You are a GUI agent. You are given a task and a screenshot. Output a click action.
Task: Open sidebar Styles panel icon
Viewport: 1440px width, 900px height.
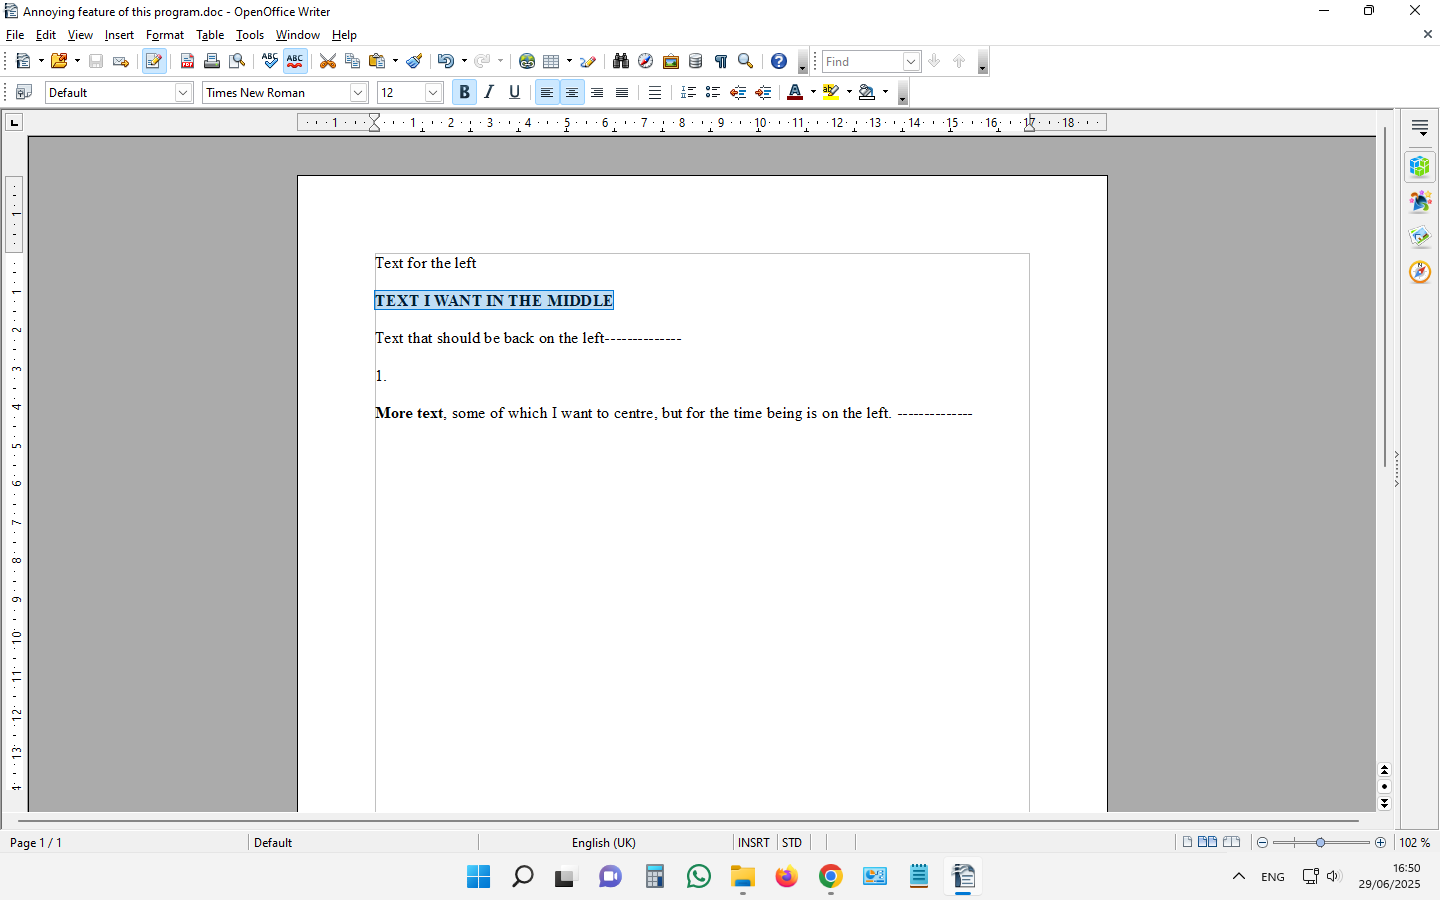[x=1420, y=201]
